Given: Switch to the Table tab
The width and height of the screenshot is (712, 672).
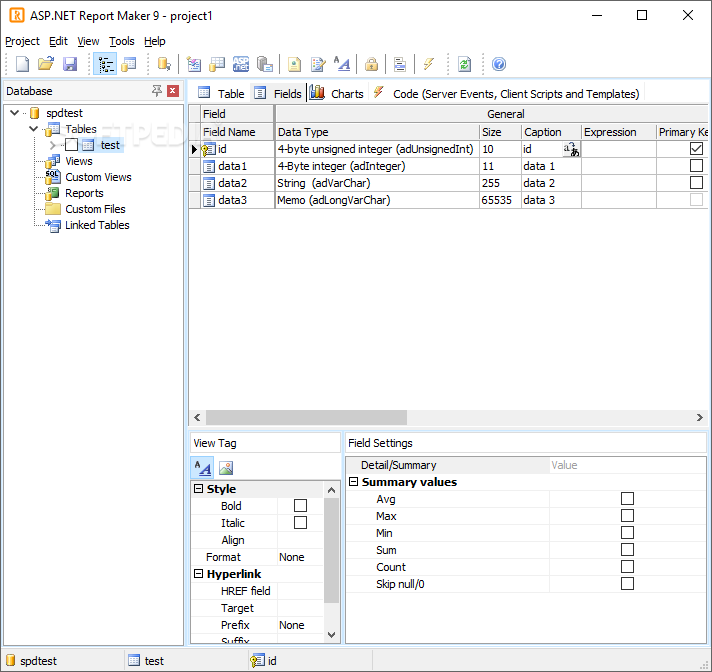Looking at the screenshot, I should pyautogui.click(x=221, y=94).
